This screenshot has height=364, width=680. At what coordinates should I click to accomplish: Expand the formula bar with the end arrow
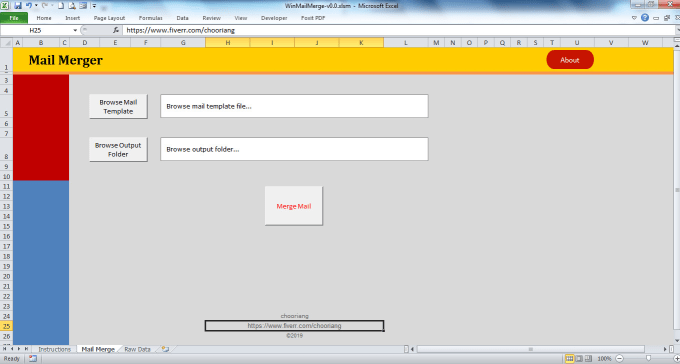tap(677, 30)
